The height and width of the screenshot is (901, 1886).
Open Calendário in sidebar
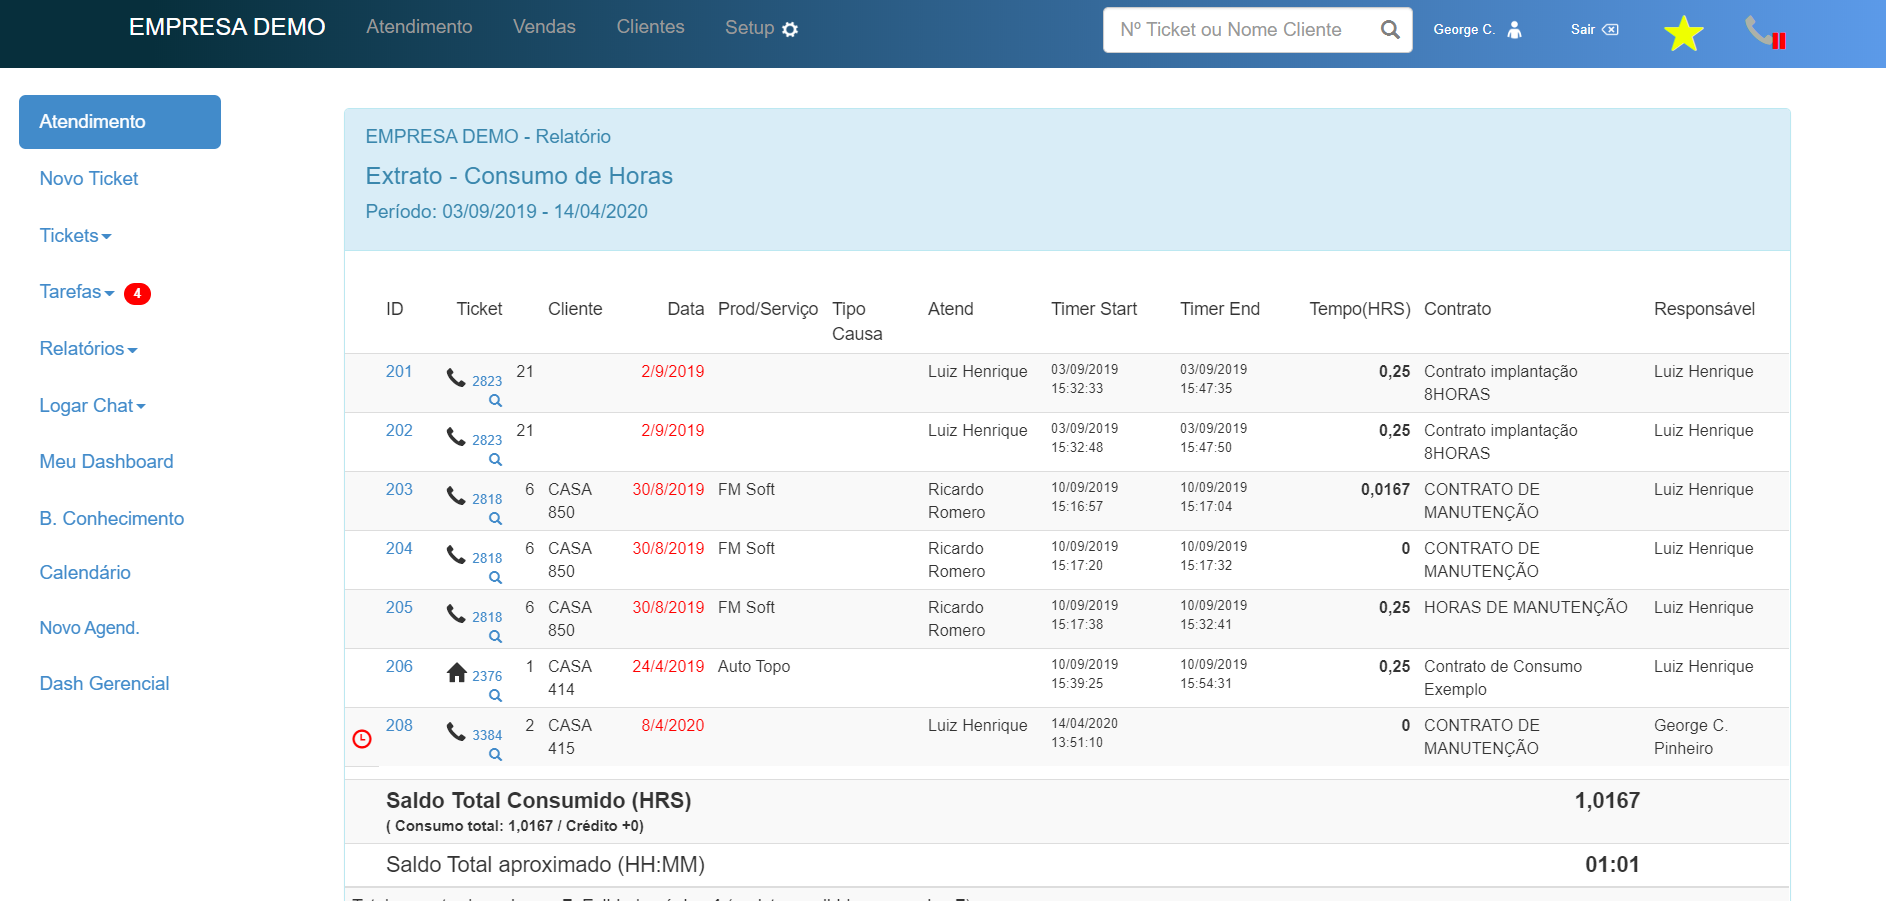coord(85,572)
